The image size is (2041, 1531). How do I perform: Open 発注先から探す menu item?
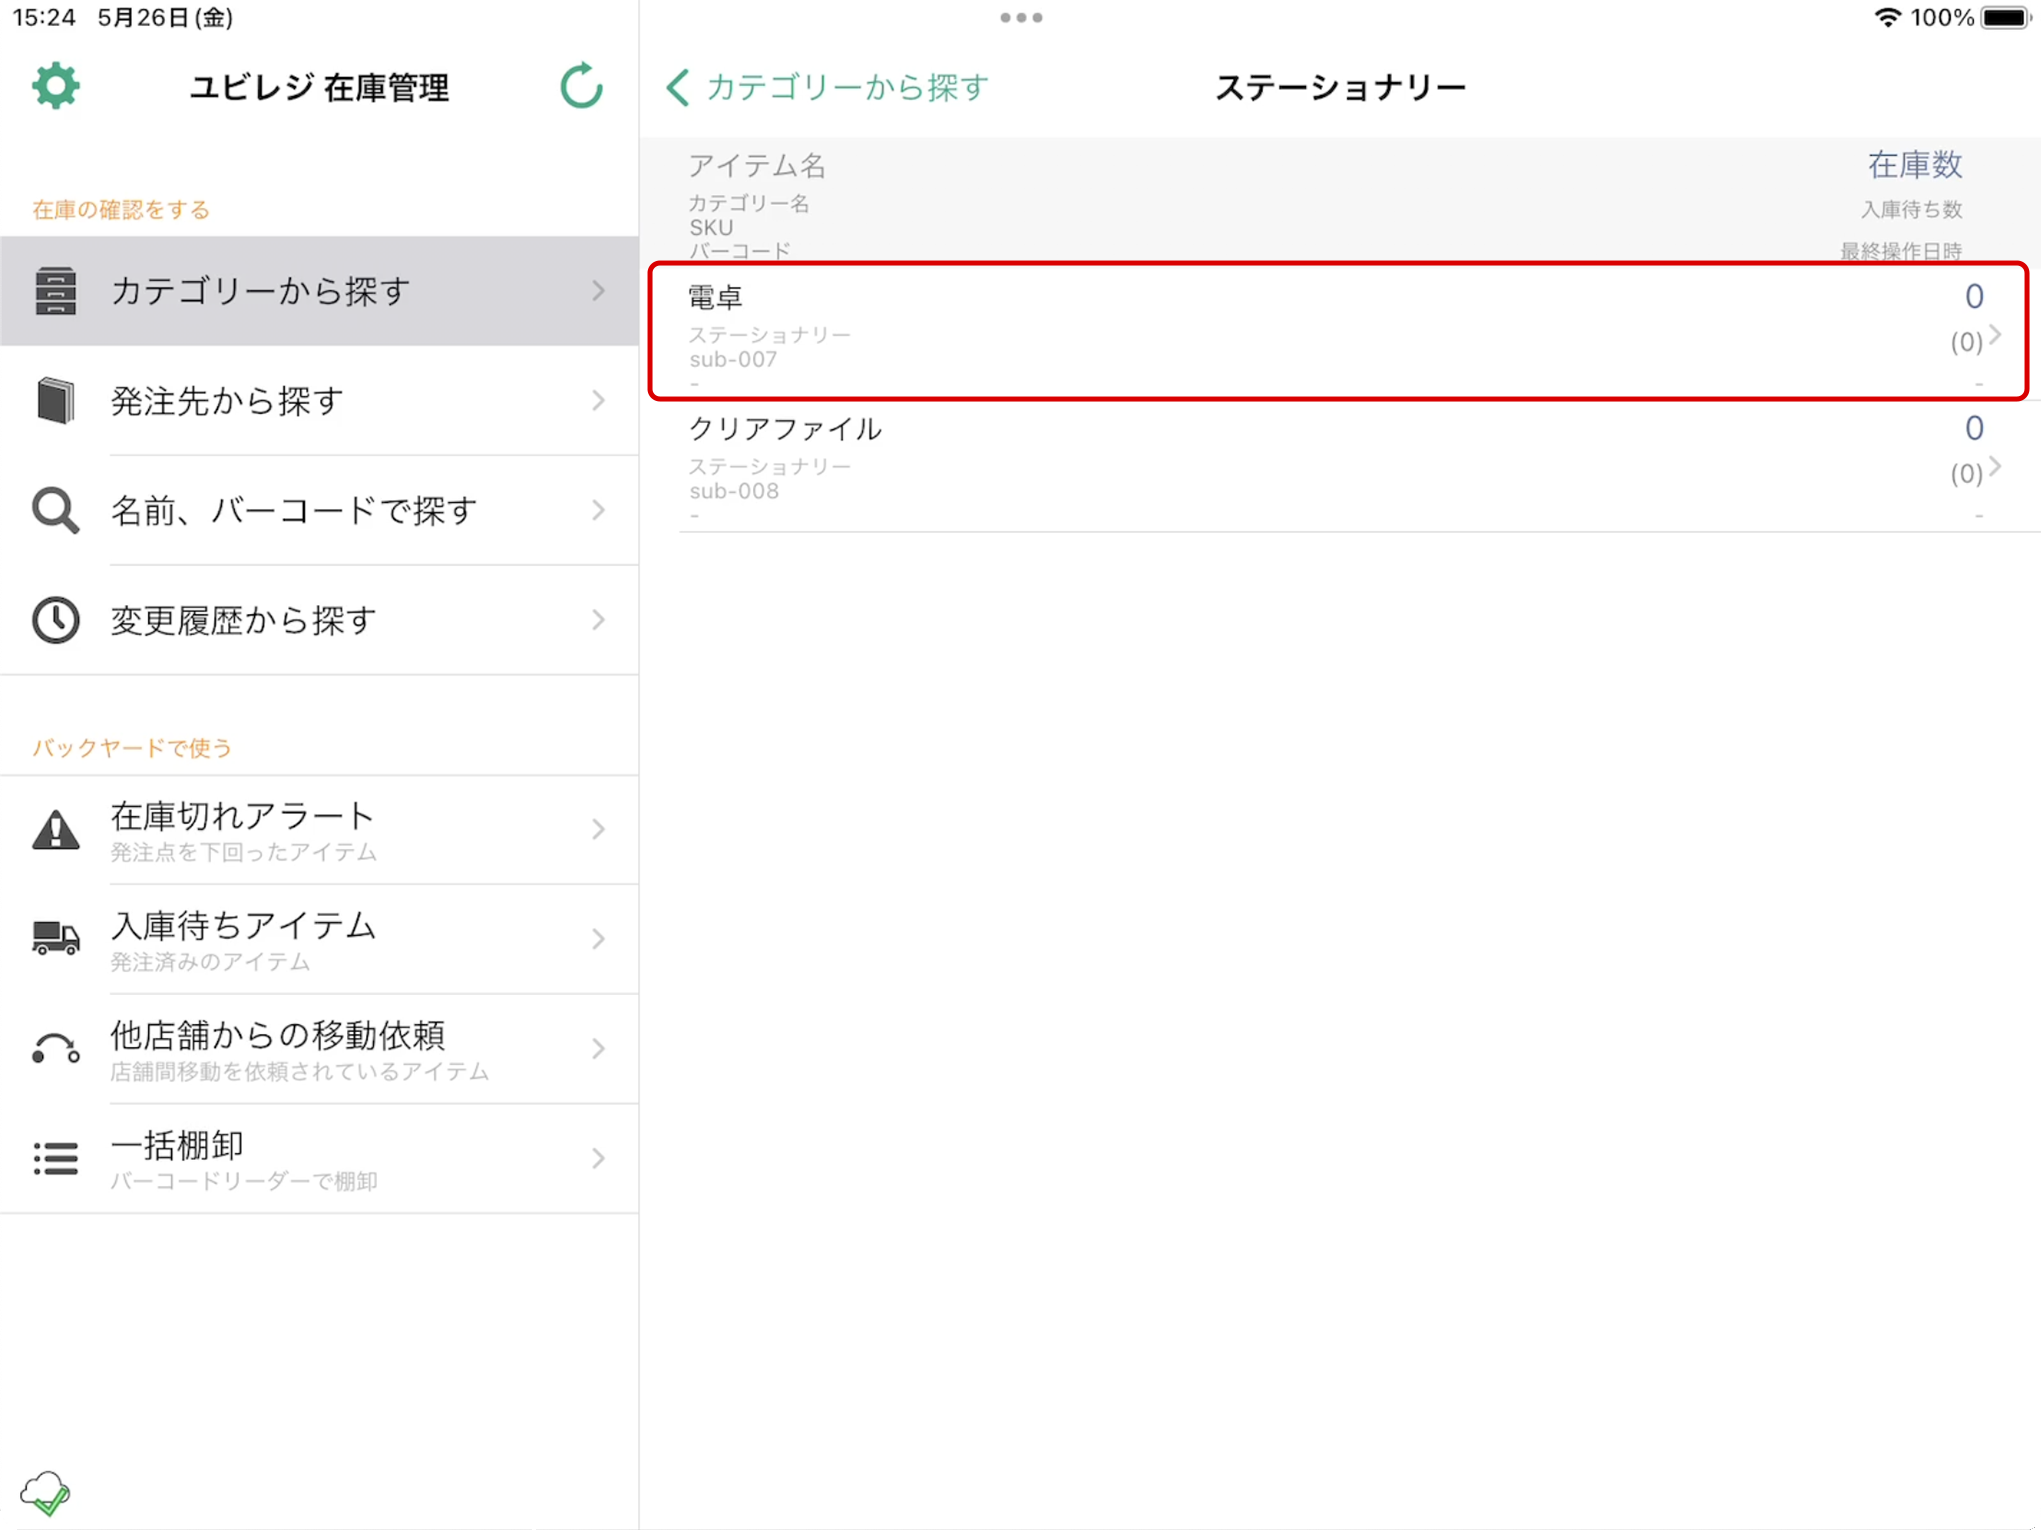(319, 401)
